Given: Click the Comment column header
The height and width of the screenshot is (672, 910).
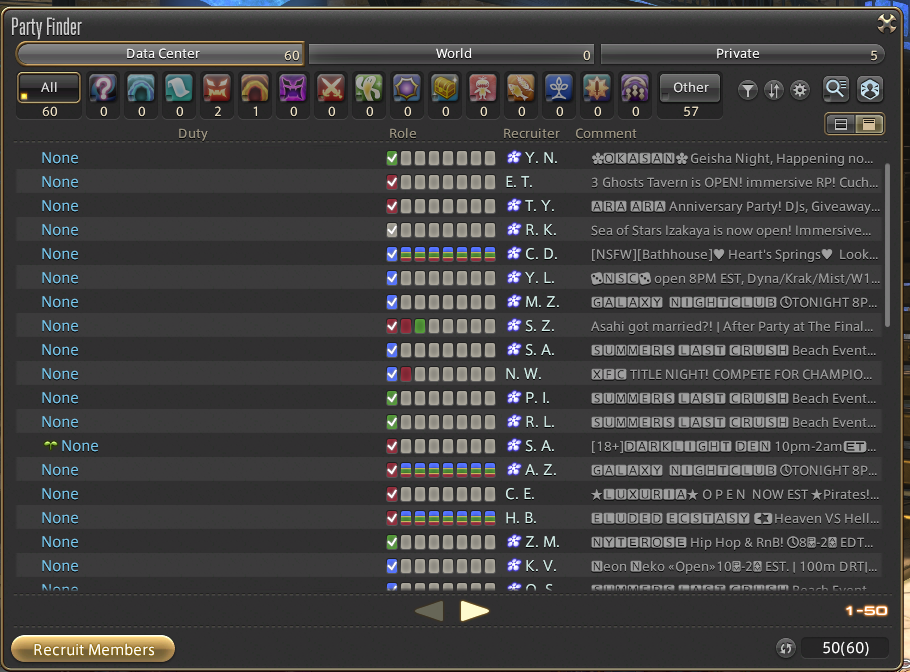Looking at the screenshot, I should 606,133.
